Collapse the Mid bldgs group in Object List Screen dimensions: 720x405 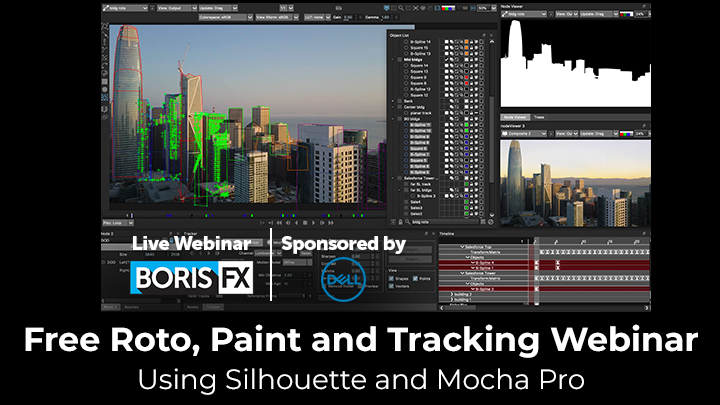(x=393, y=60)
